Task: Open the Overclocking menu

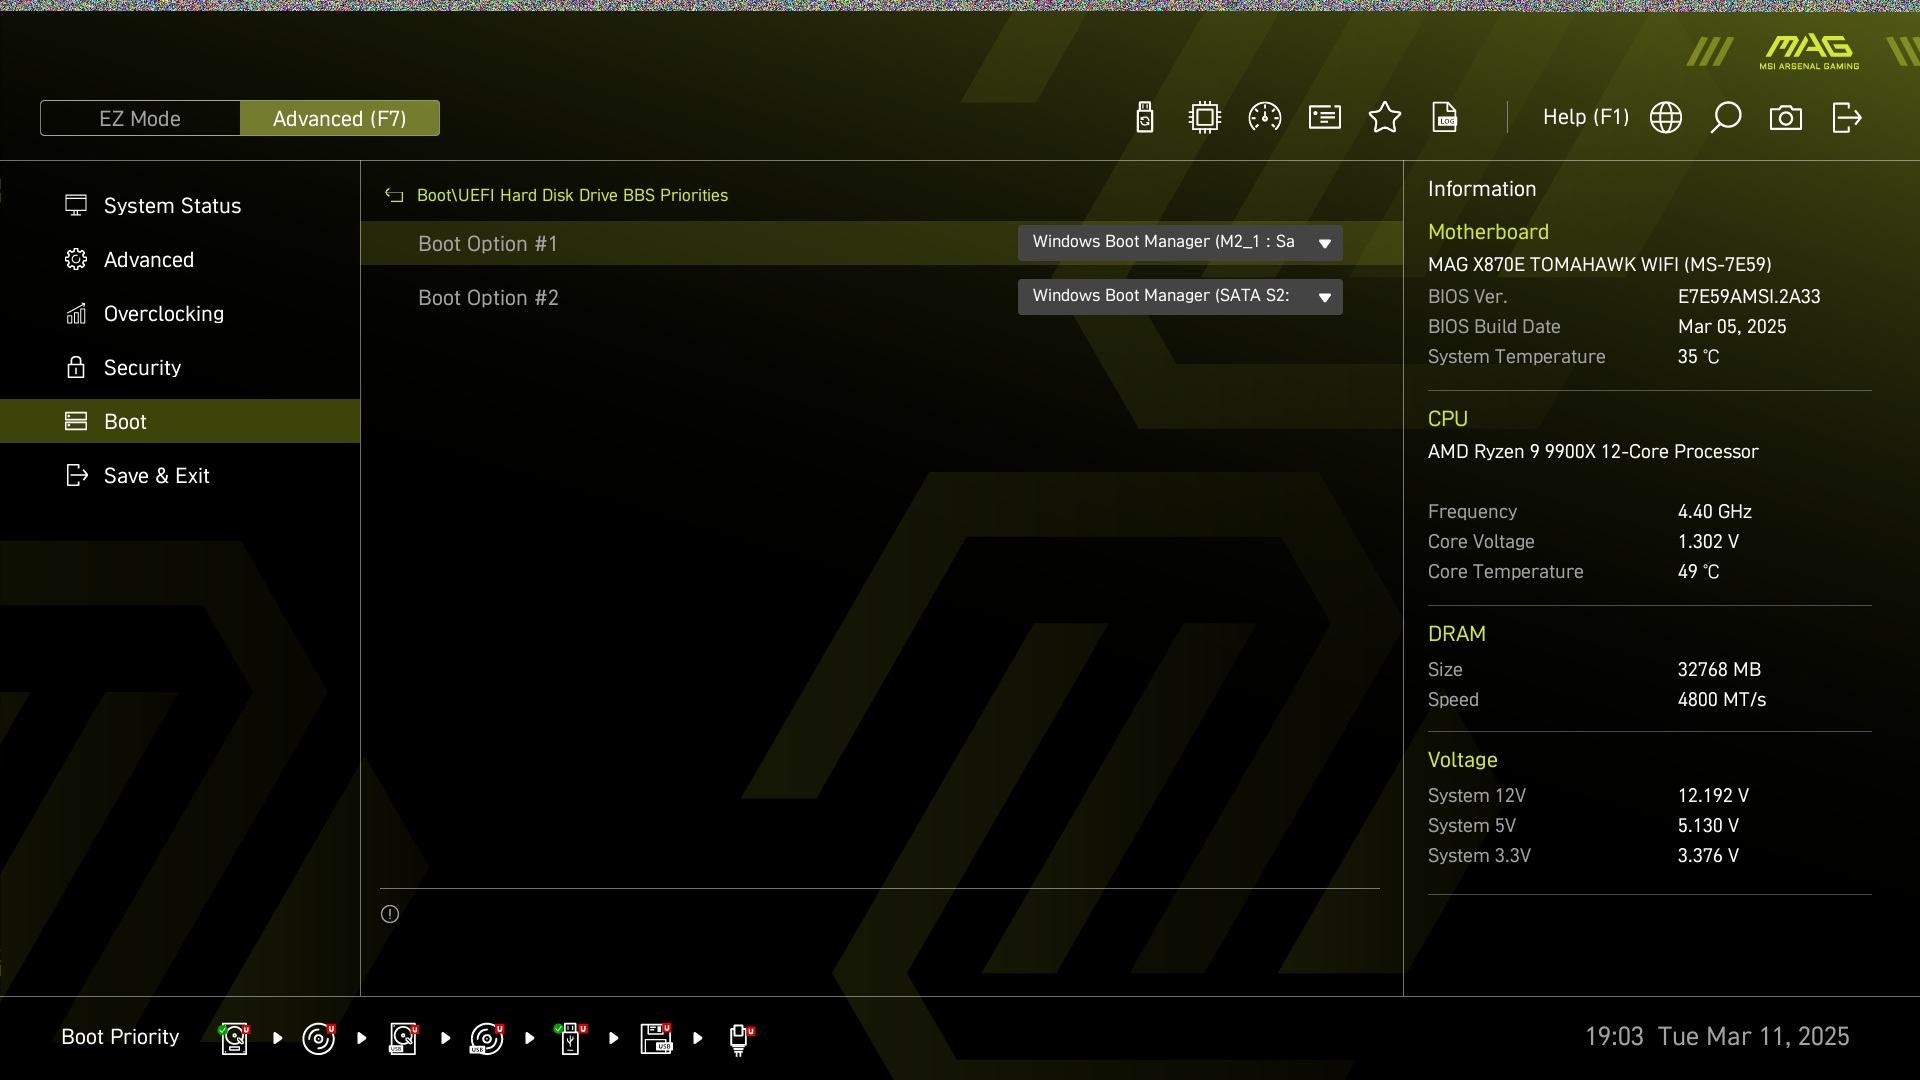Action: click(x=163, y=314)
